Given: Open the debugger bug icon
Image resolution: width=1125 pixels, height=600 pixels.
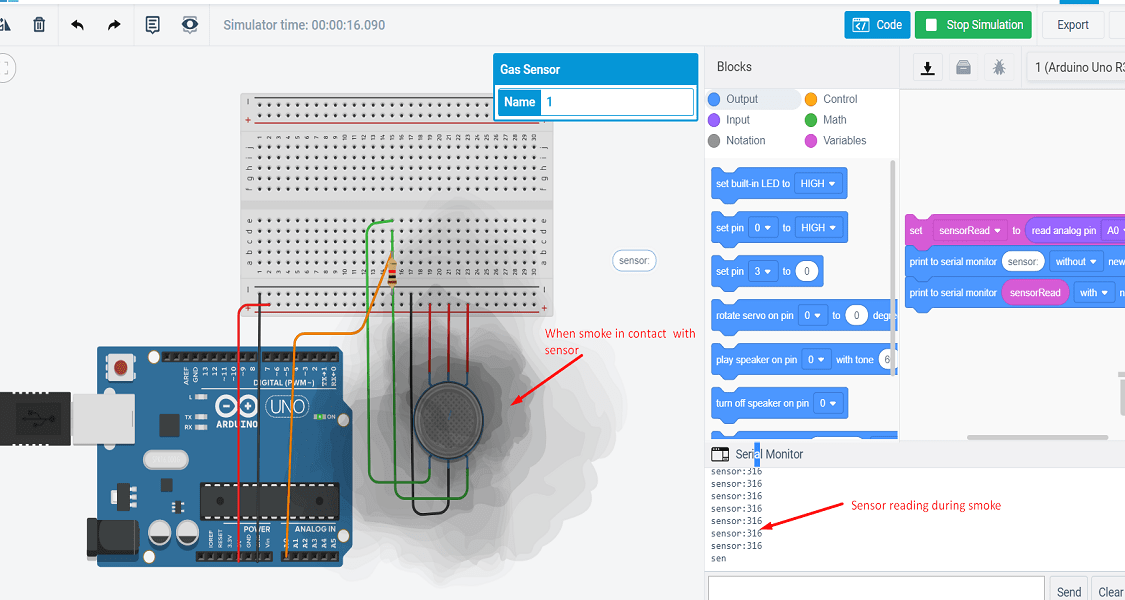Looking at the screenshot, I should 999,68.
